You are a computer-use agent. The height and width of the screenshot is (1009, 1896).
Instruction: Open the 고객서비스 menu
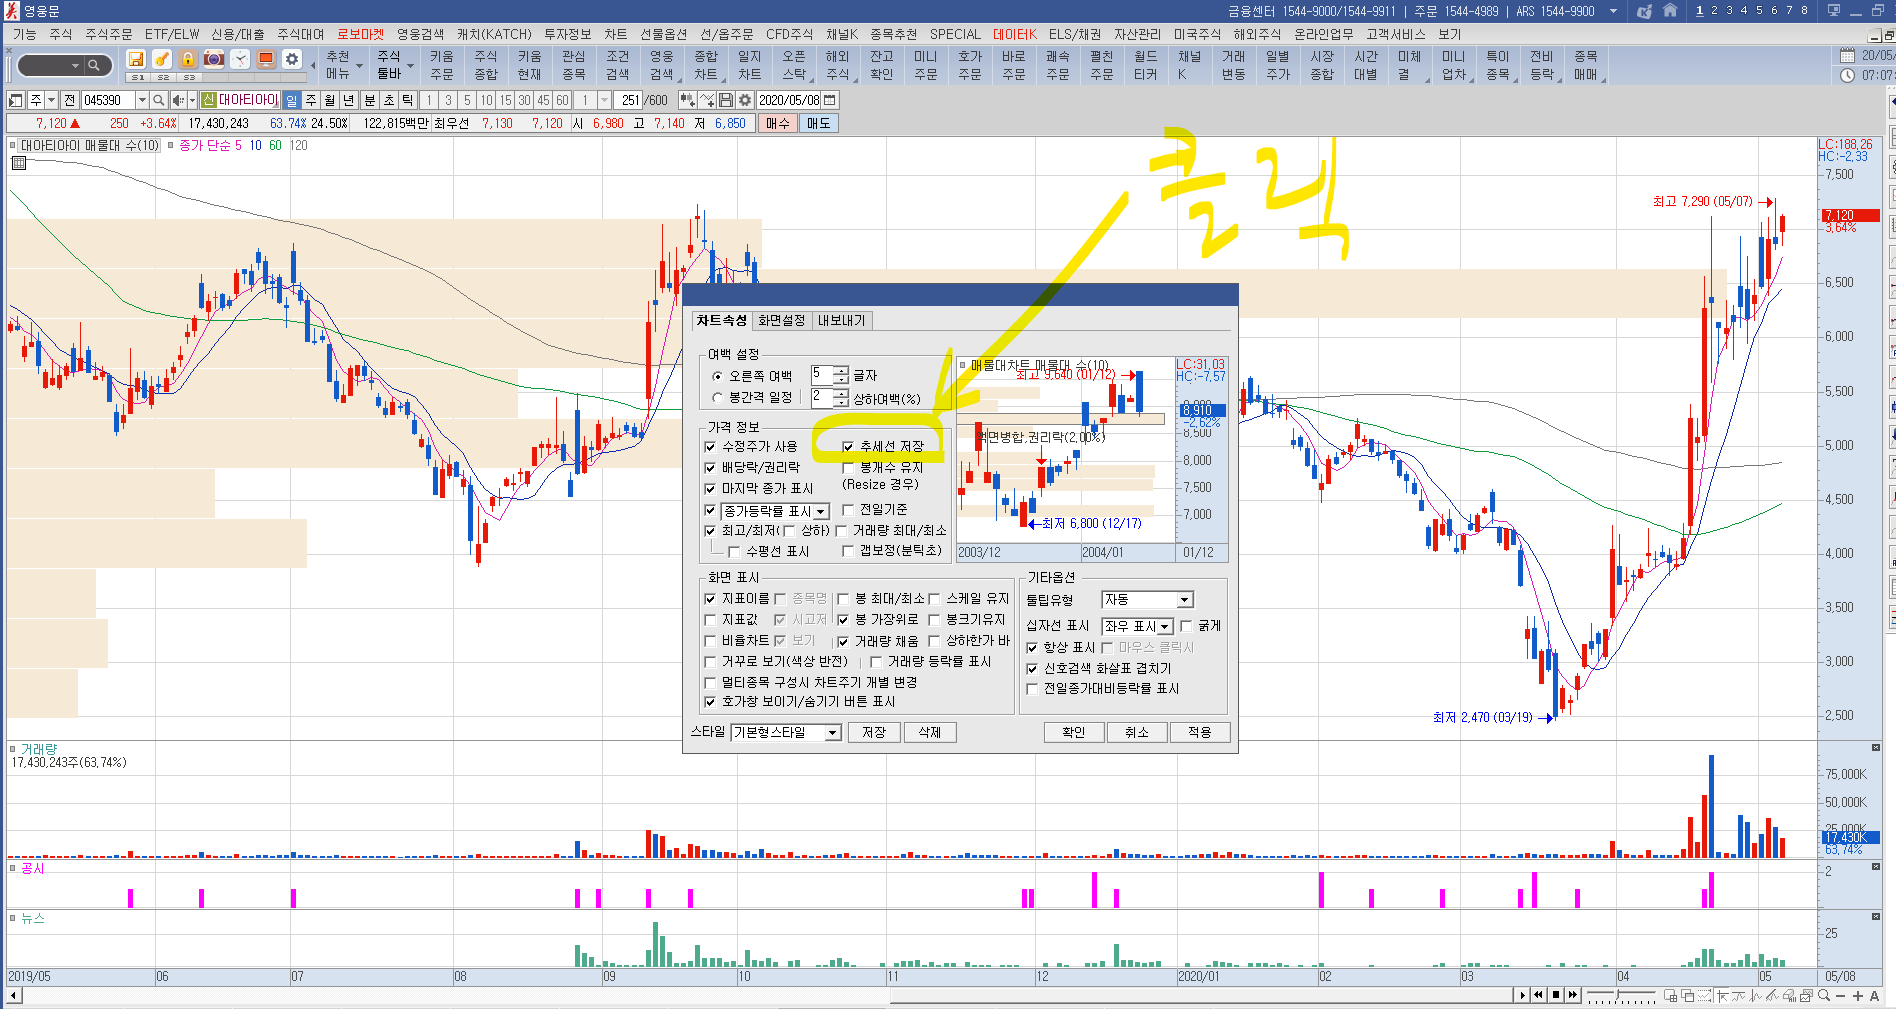pos(1395,34)
